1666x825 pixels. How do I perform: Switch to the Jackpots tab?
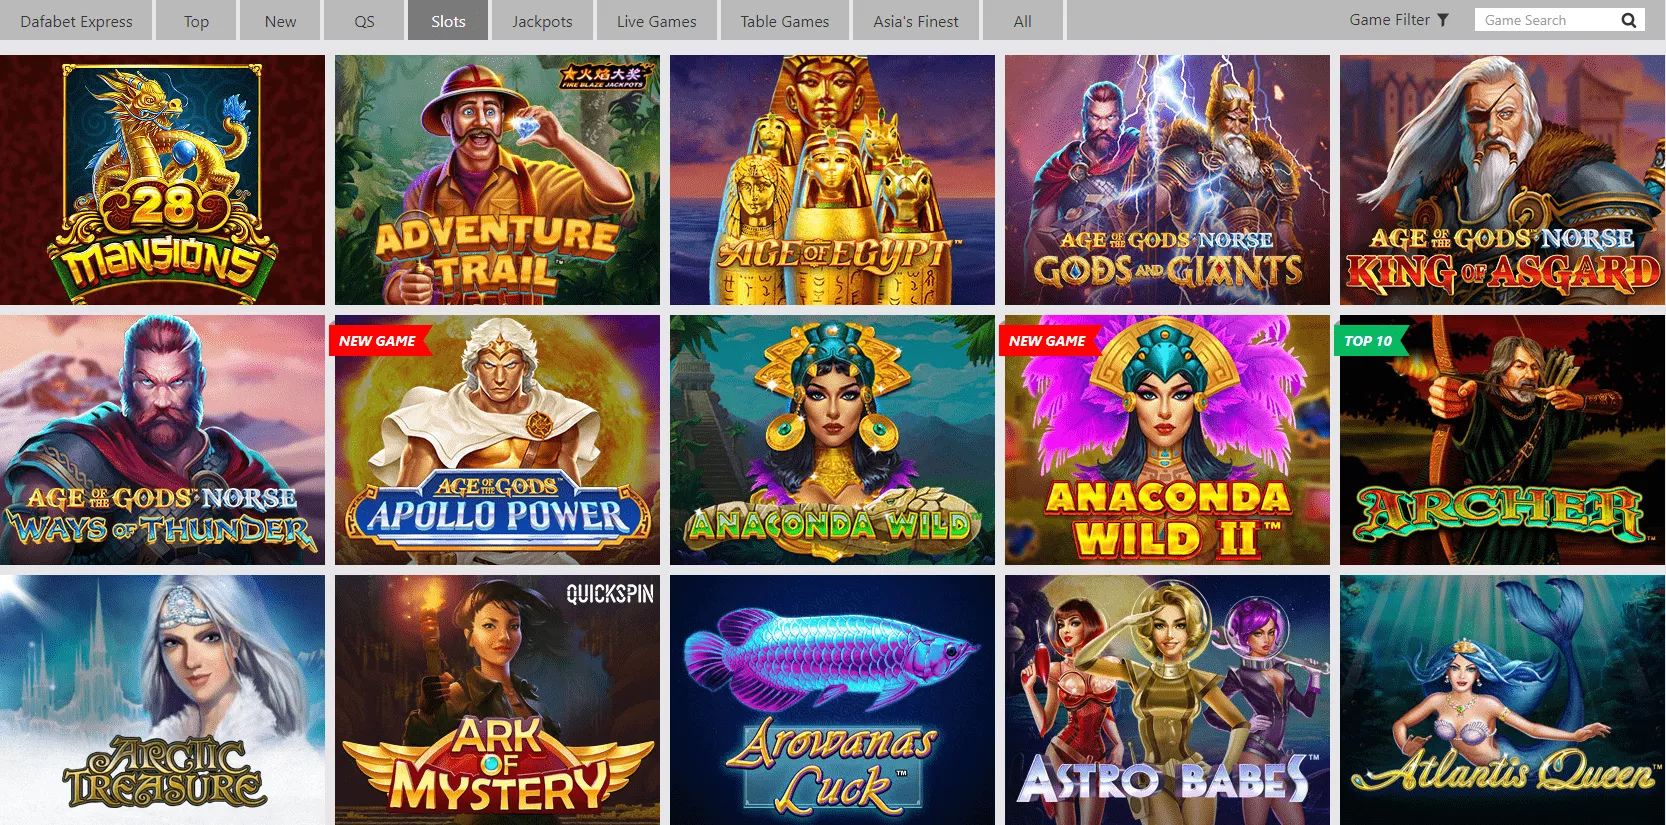point(542,21)
